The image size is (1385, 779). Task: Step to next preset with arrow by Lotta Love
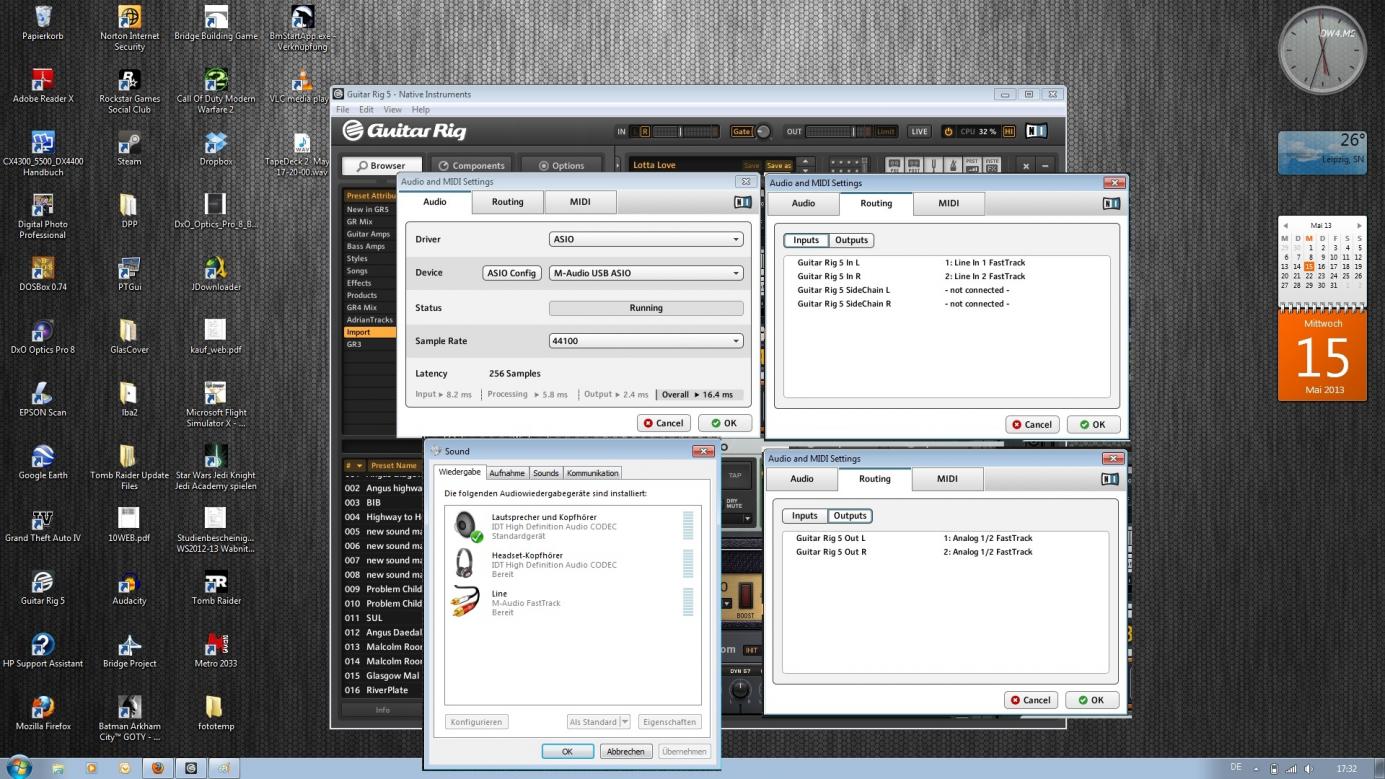807,169
